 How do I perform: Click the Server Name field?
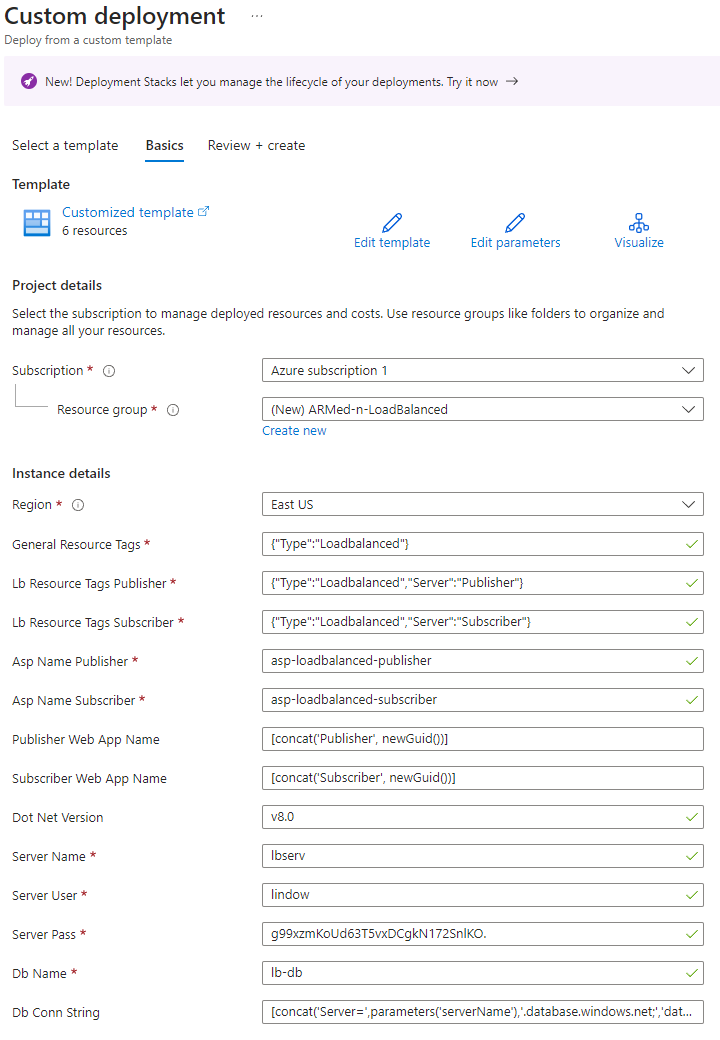[x=483, y=856]
